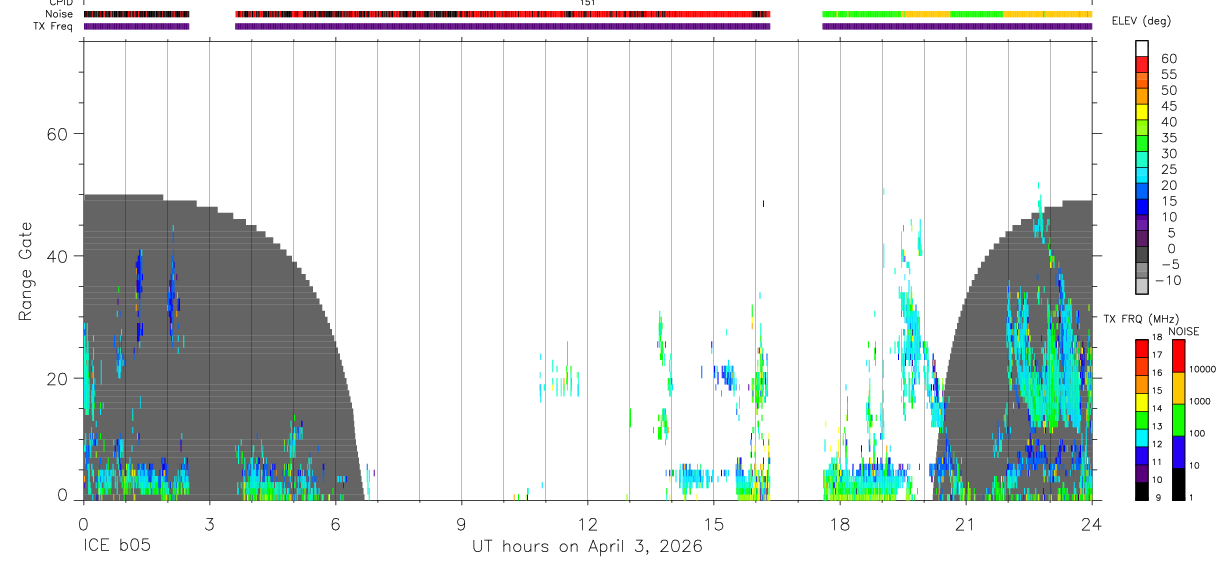
Task: Select the red segment of ELEV color bar
Action: pos(1142,65)
